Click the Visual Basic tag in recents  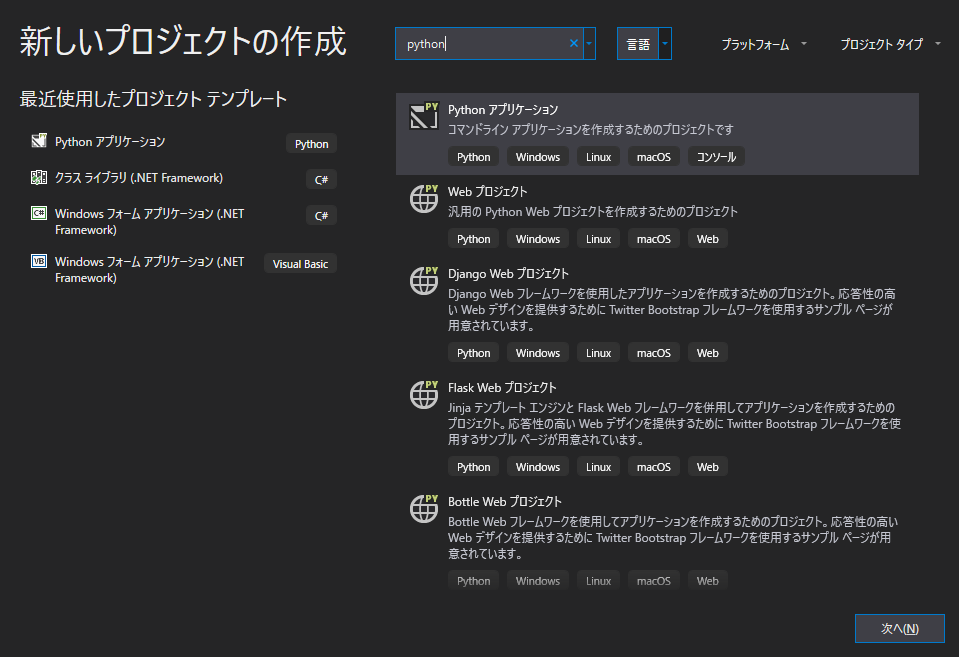tap(300, 264)
